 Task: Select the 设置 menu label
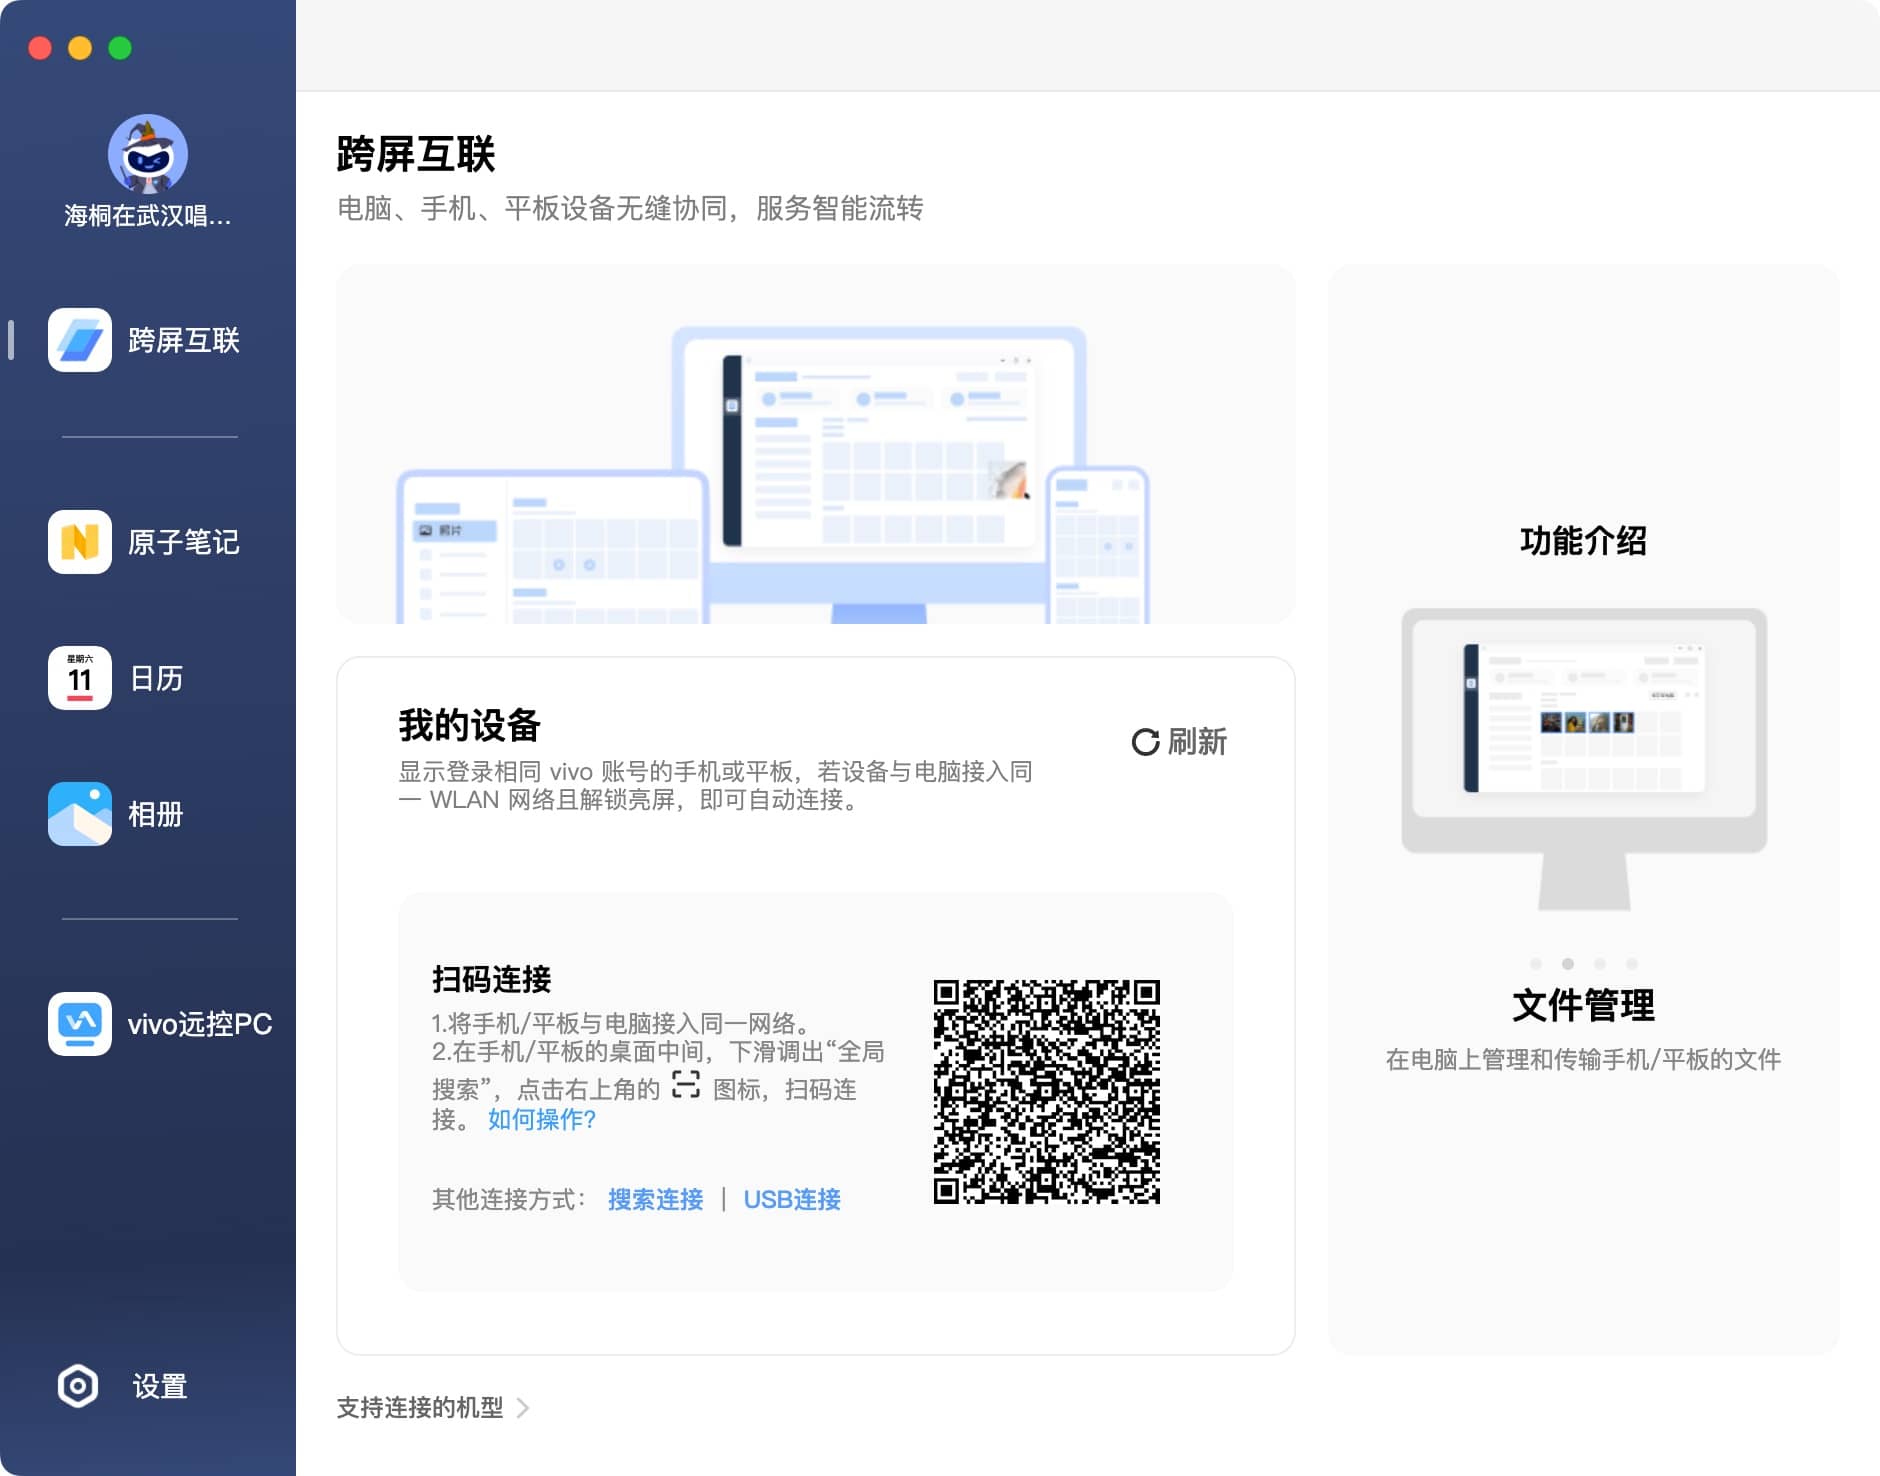(x=160, y=1386)
